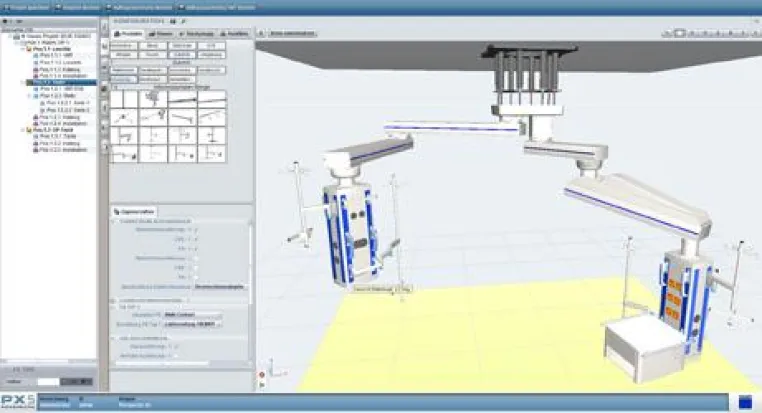The image size is (762, 413).
Task: Open the Wide Contact dropdown in properties
Action: [192, 315]
